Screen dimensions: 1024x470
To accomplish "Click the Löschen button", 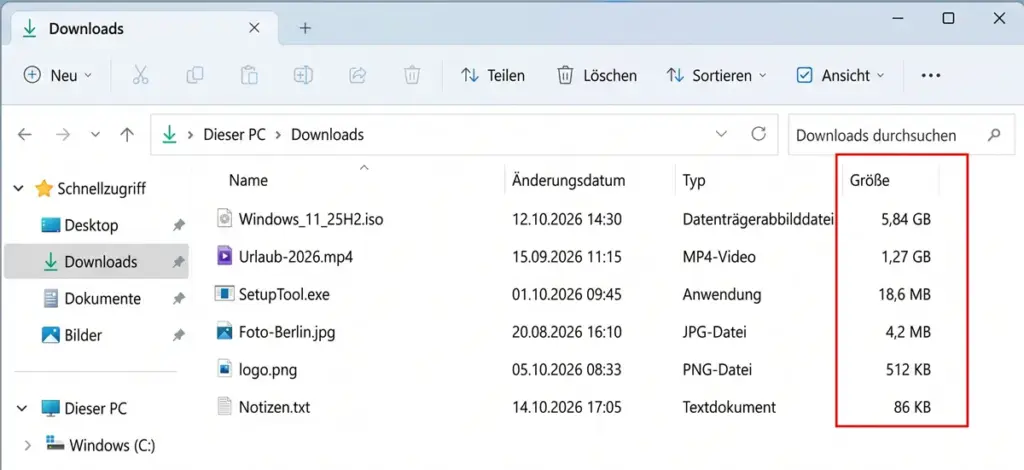I will (x=597, y=76).
